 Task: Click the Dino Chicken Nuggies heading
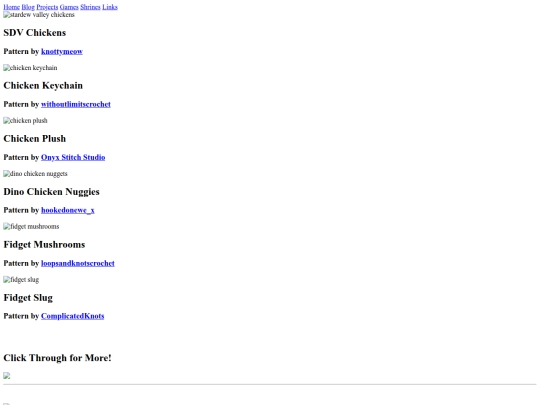point(51,191)
